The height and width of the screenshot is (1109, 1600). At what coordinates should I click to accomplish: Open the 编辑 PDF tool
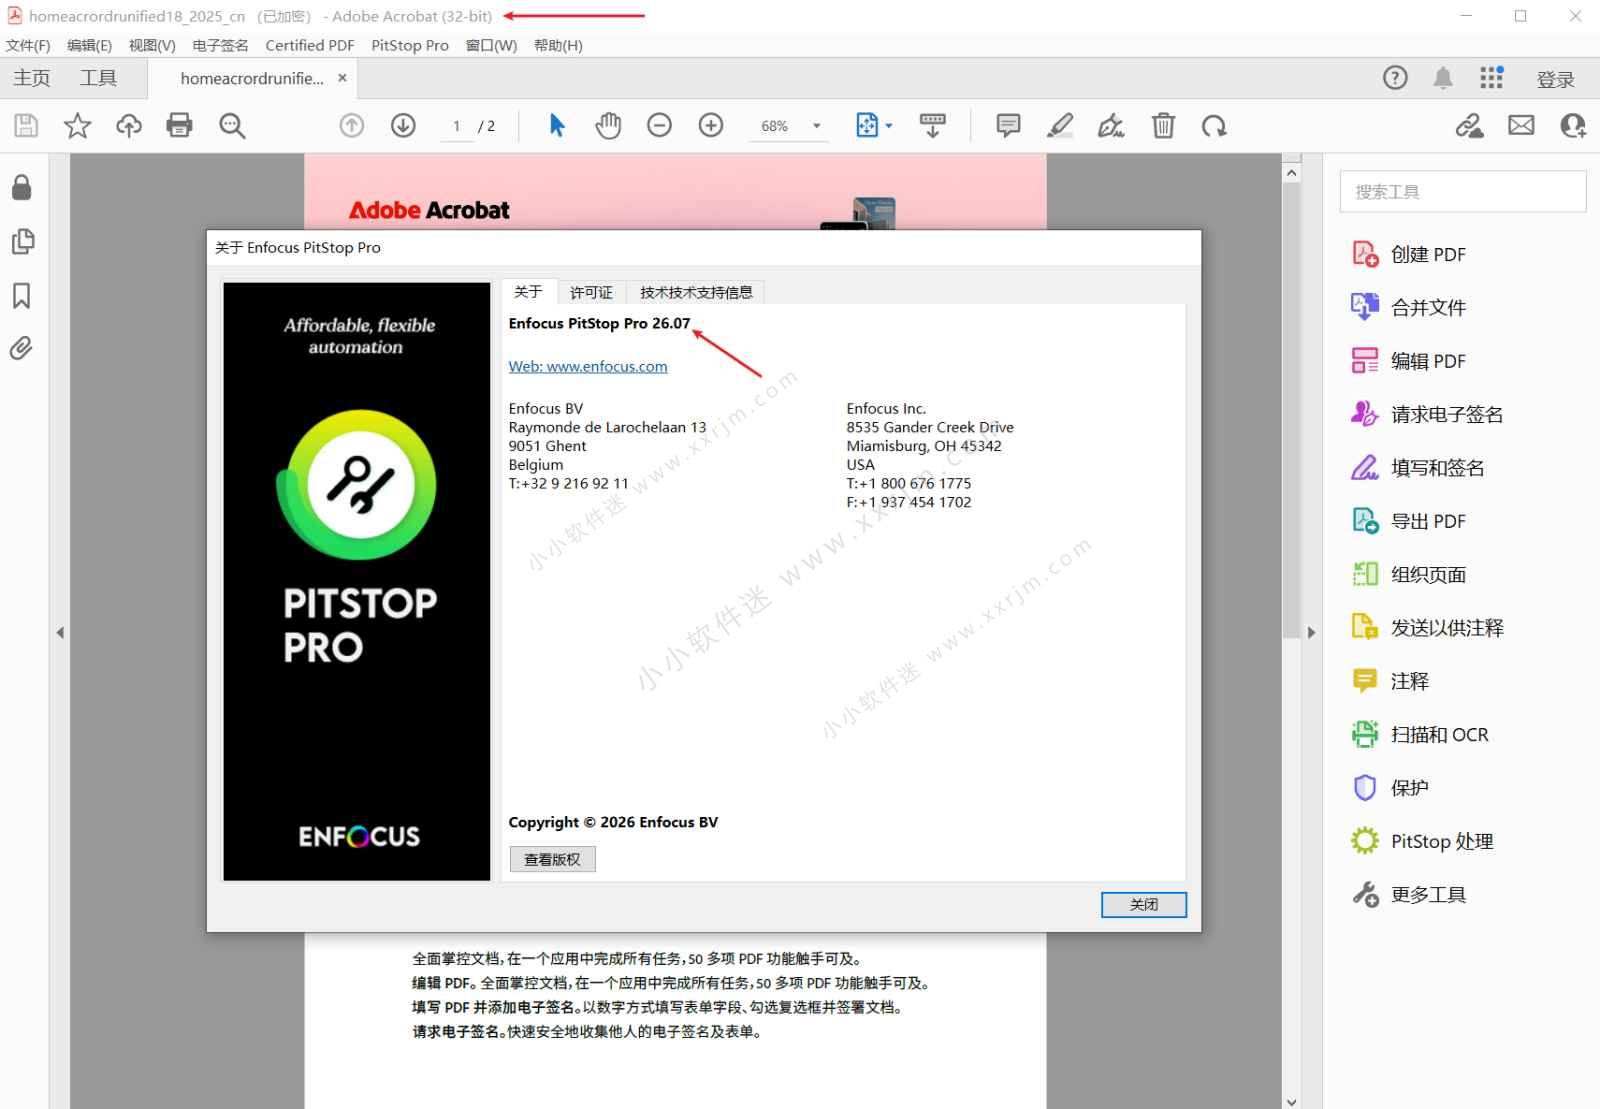click(1409, 361)
